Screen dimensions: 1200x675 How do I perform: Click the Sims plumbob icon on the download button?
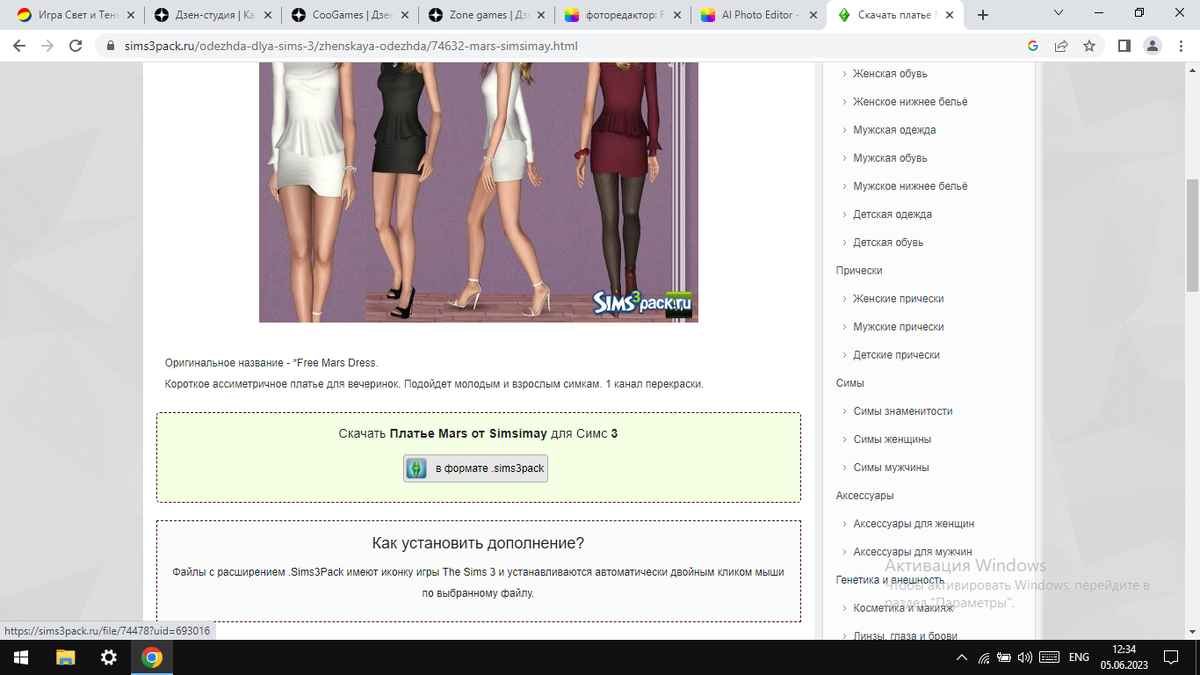[x=416, y=468]
